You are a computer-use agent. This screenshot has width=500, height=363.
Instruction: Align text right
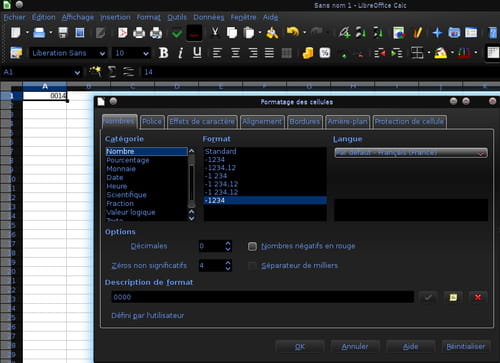(253, 53)
